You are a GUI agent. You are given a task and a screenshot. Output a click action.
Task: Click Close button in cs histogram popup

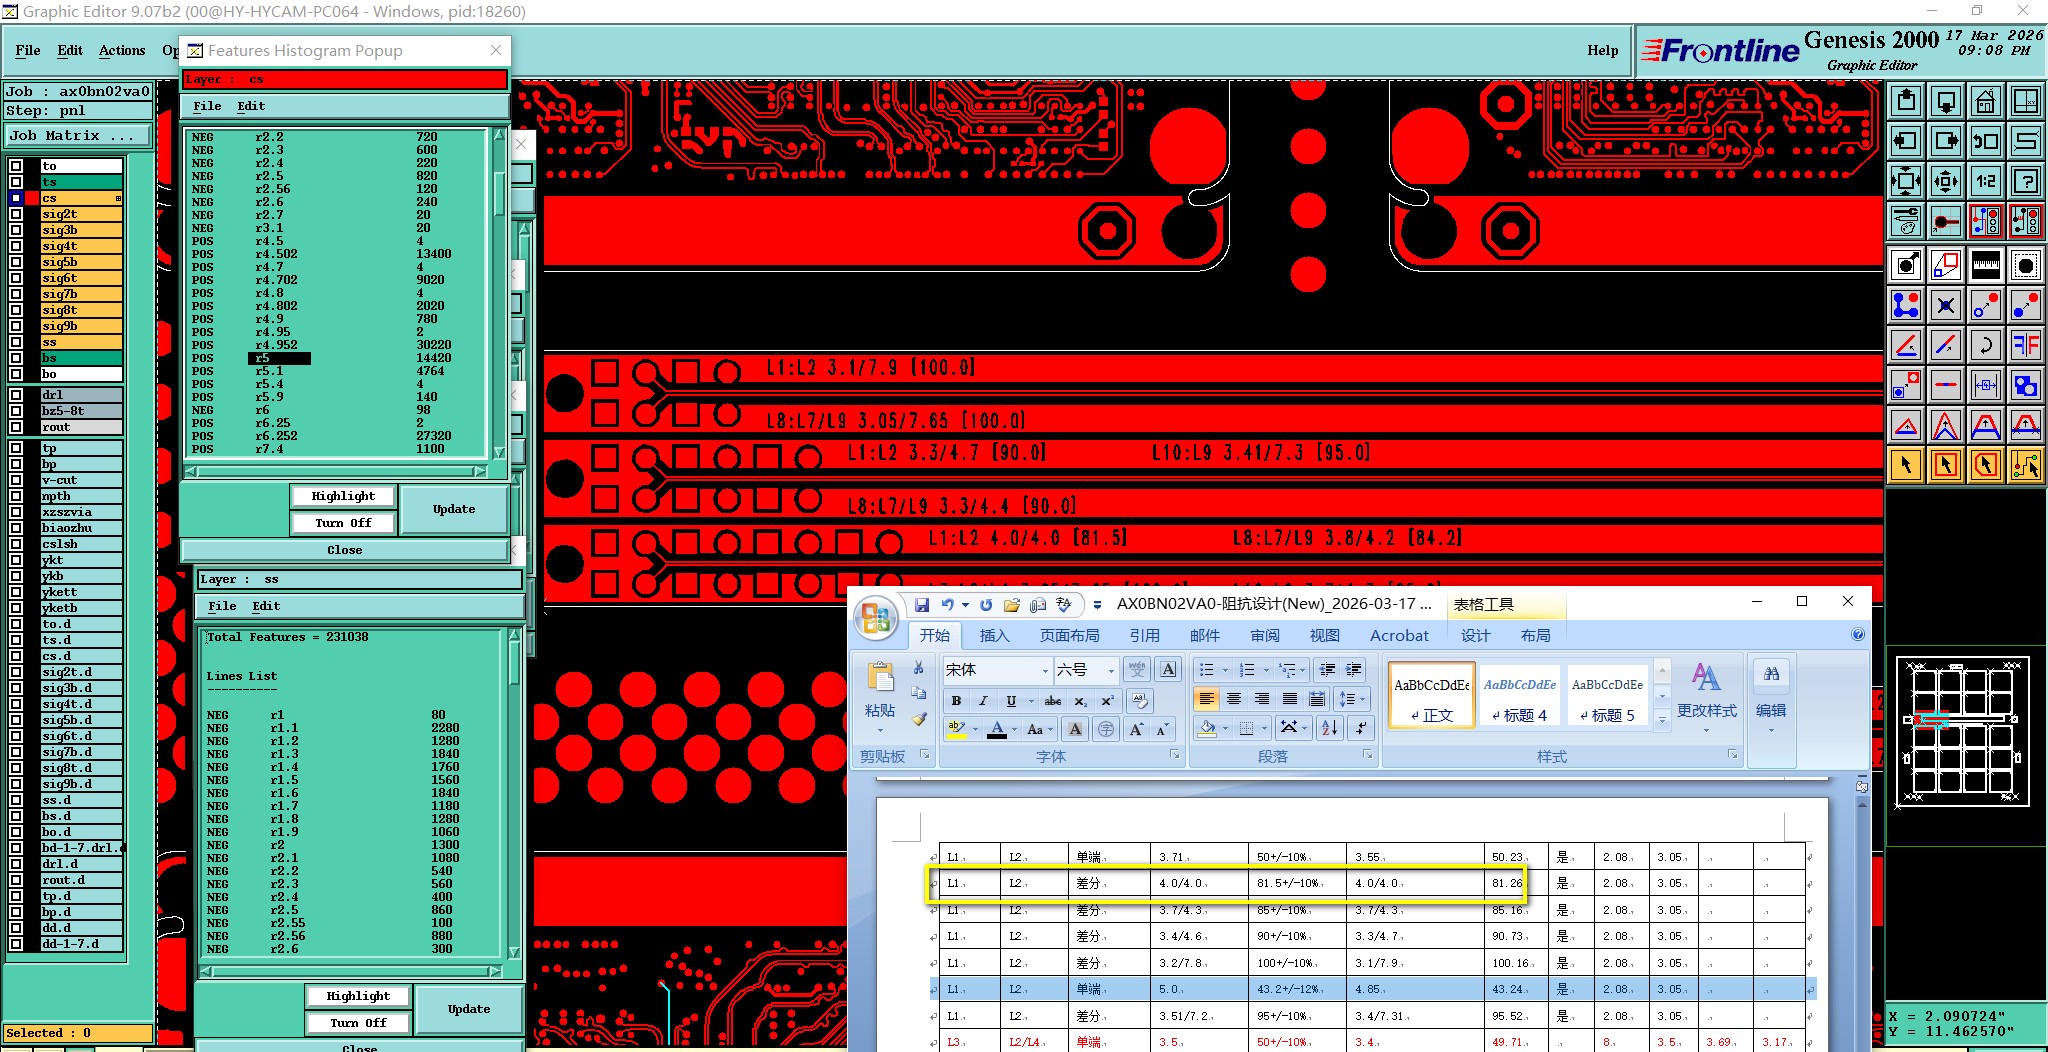345,550
